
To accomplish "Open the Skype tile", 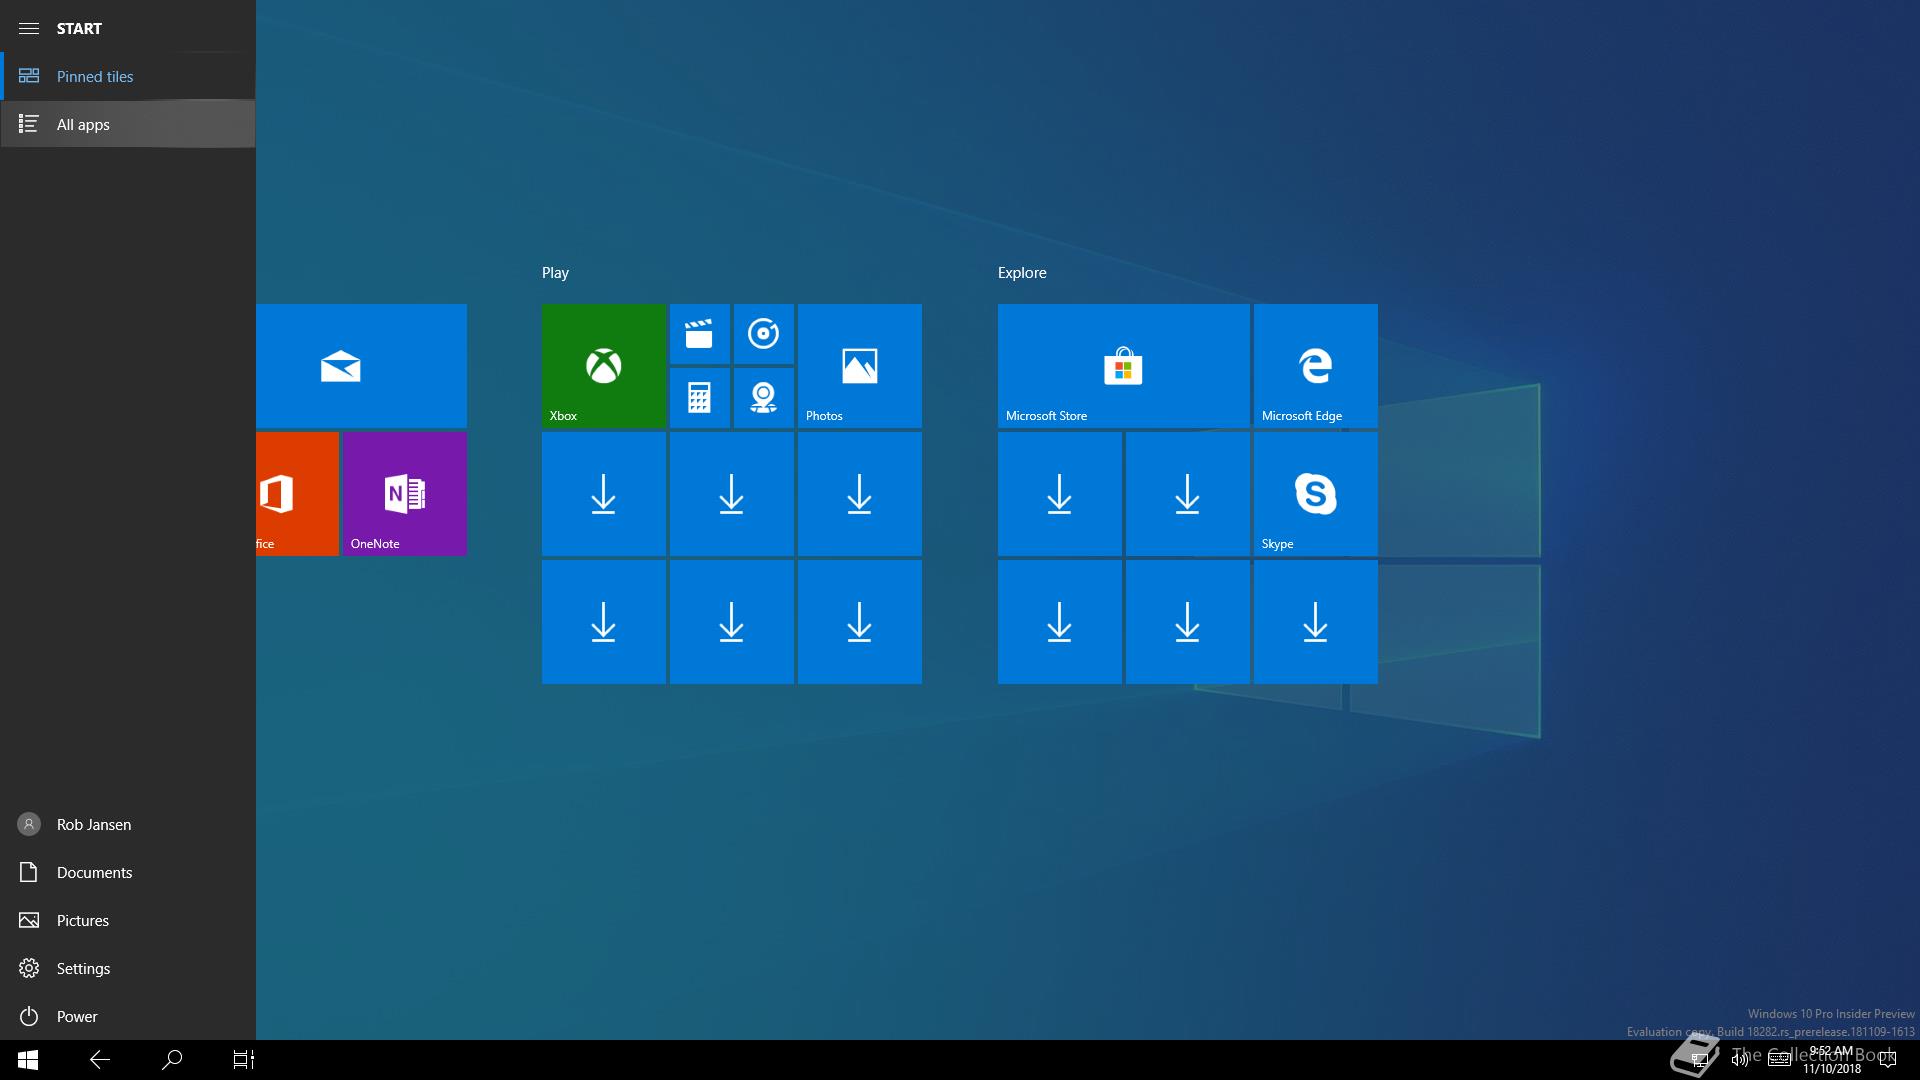I will click(1316, 494).
